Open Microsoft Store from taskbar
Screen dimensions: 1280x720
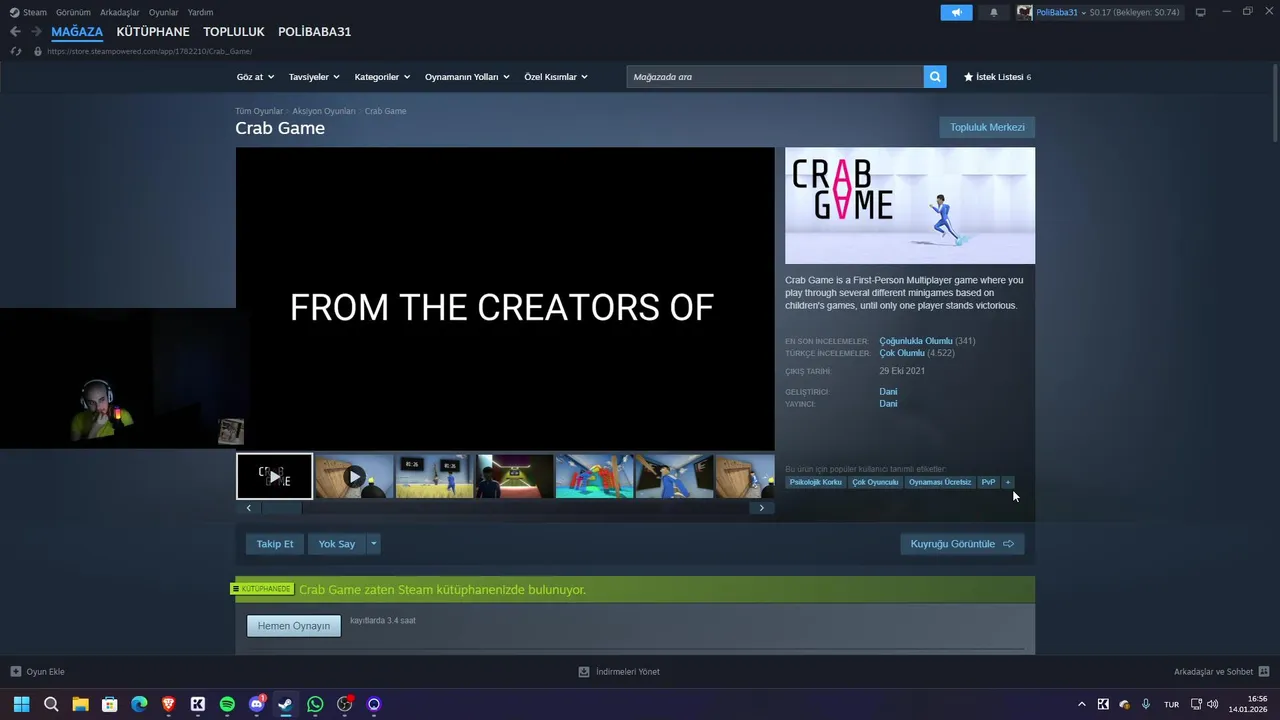point(109,704)
